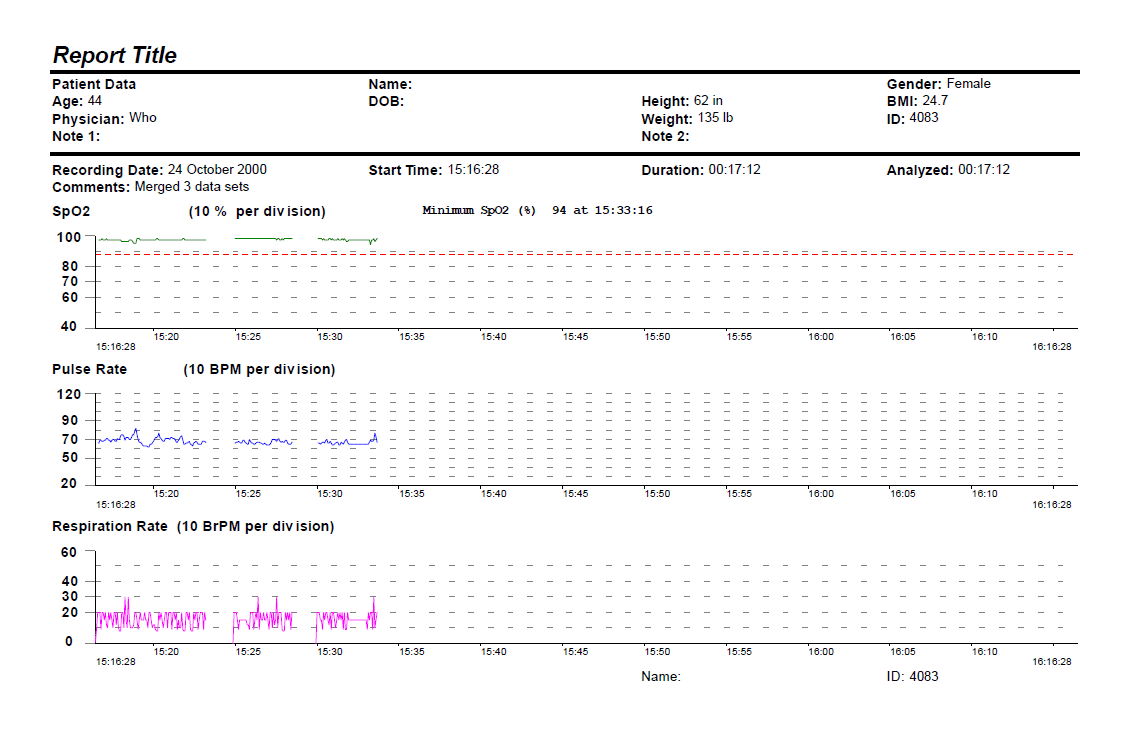
Task: Select the "Minimum SpO2 (%) 94 at 15:33:16" note
Action: pos(537,211)
